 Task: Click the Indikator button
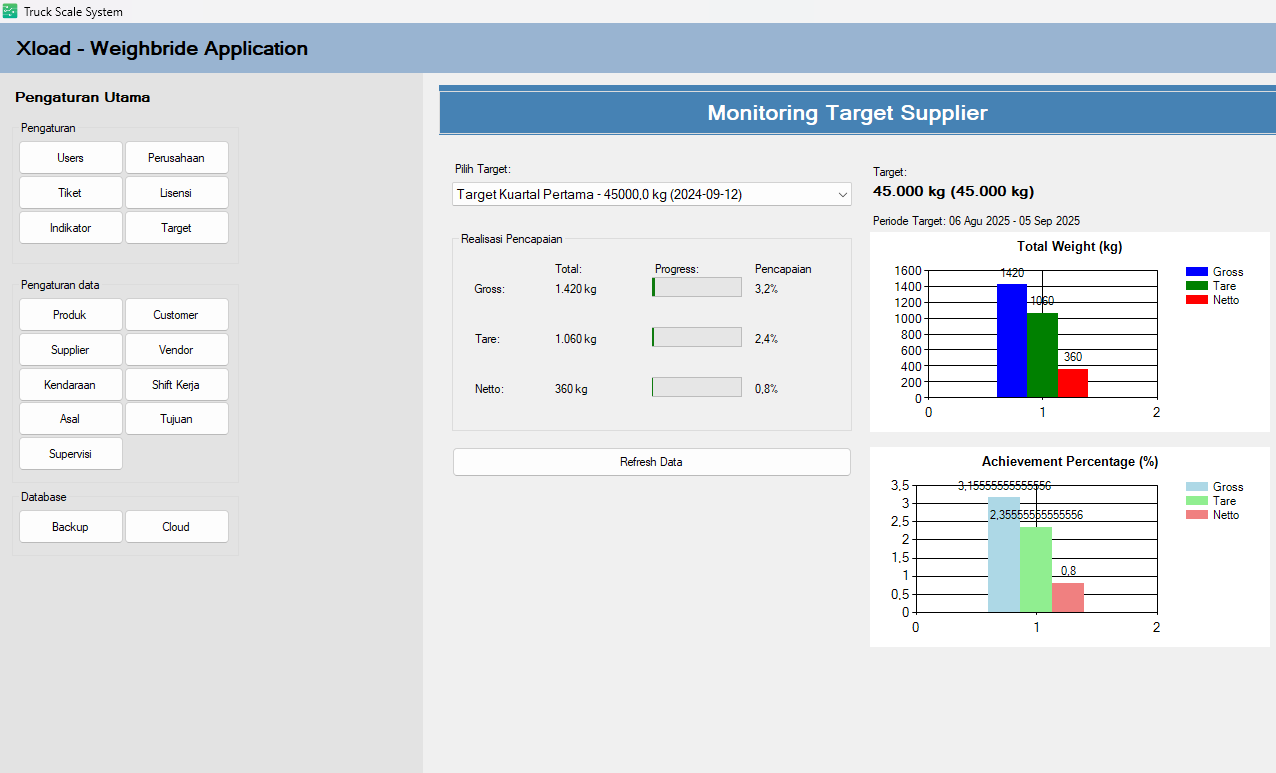coord(71,228)
